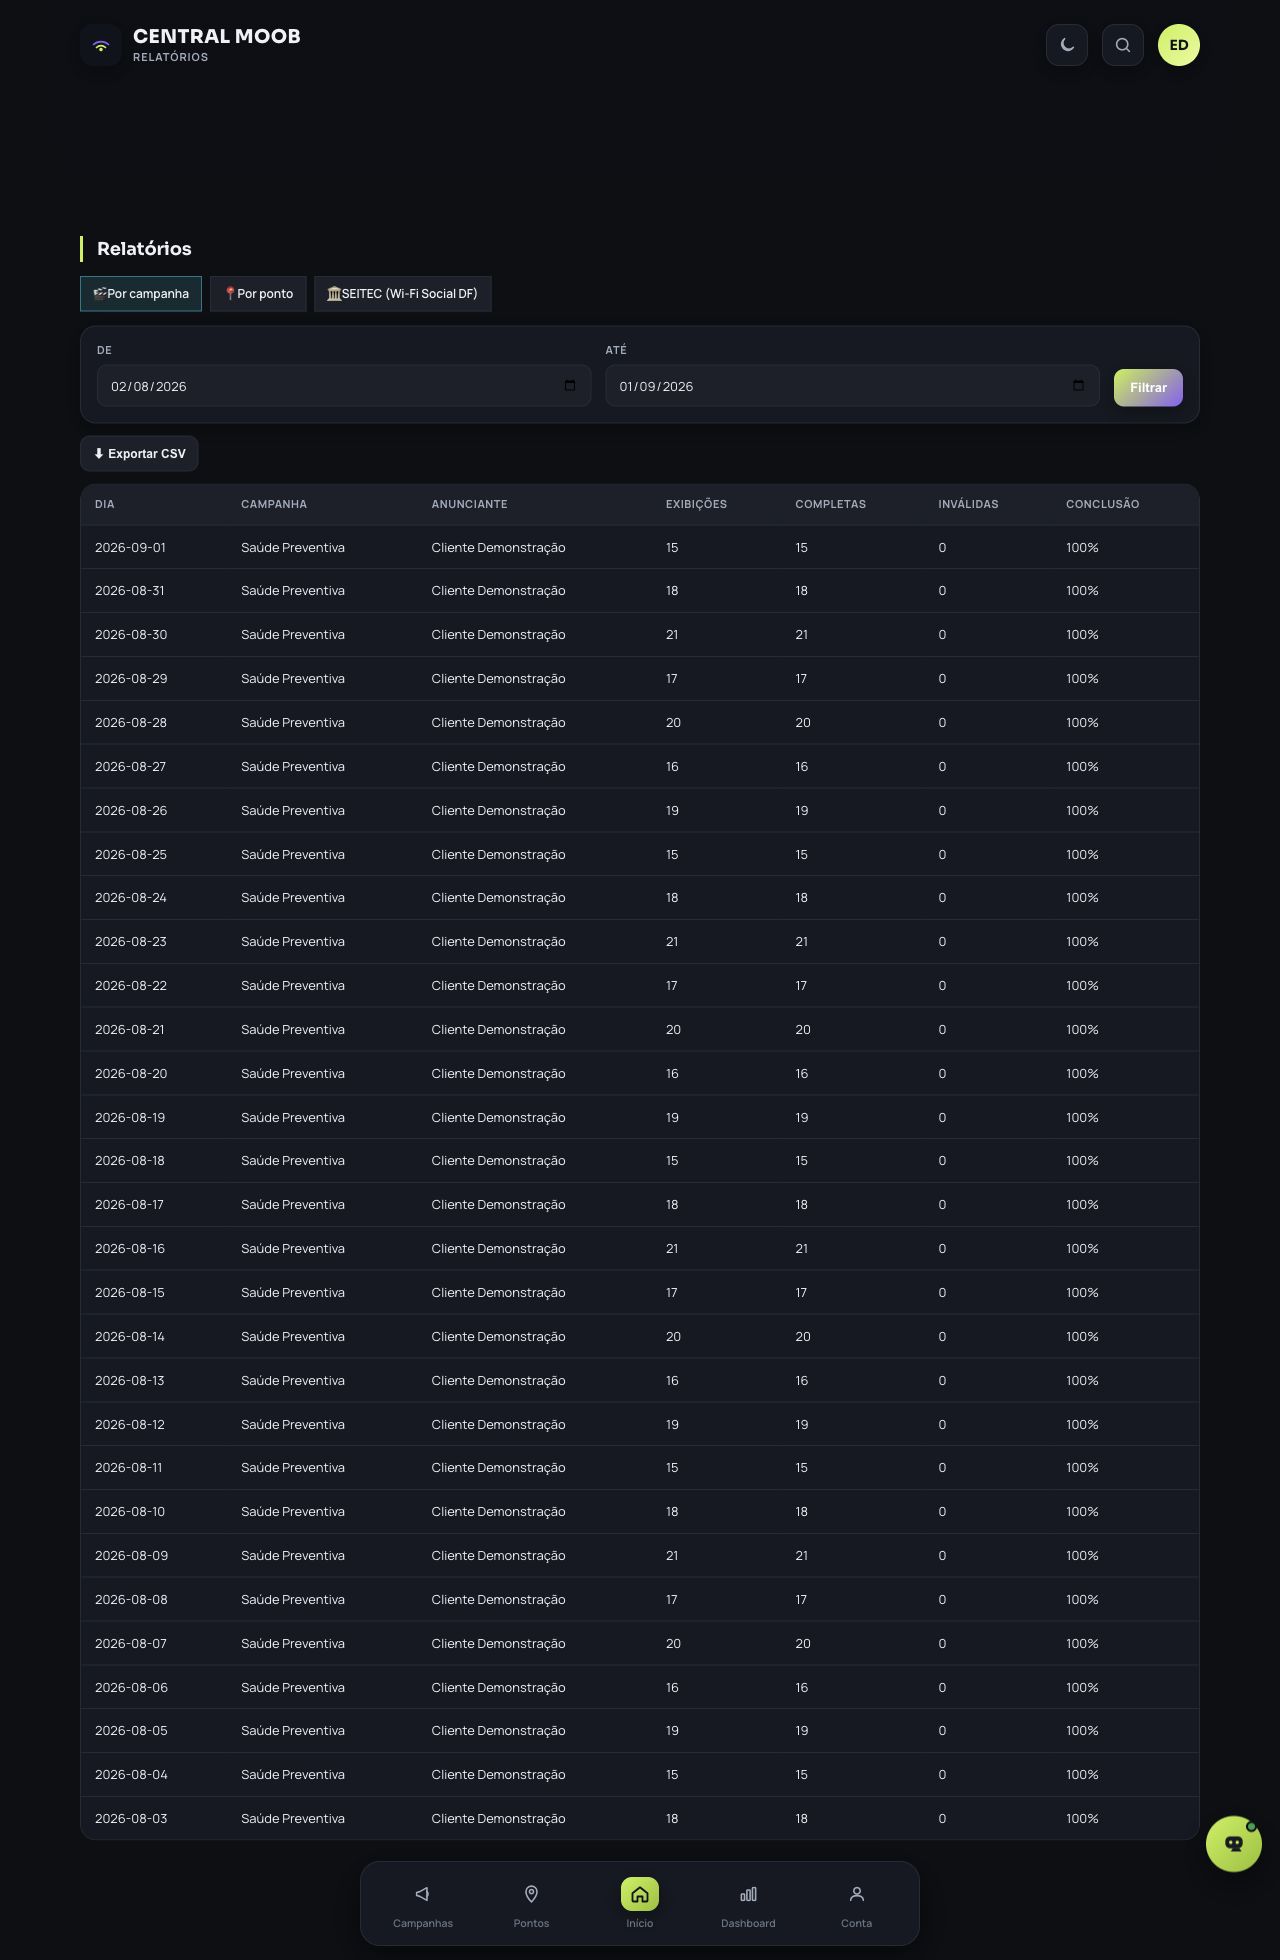The width and height of the screenshot is (1280, 1960).
Task: Click the CAMPANHA column header
Action: (x=274, y=504)
